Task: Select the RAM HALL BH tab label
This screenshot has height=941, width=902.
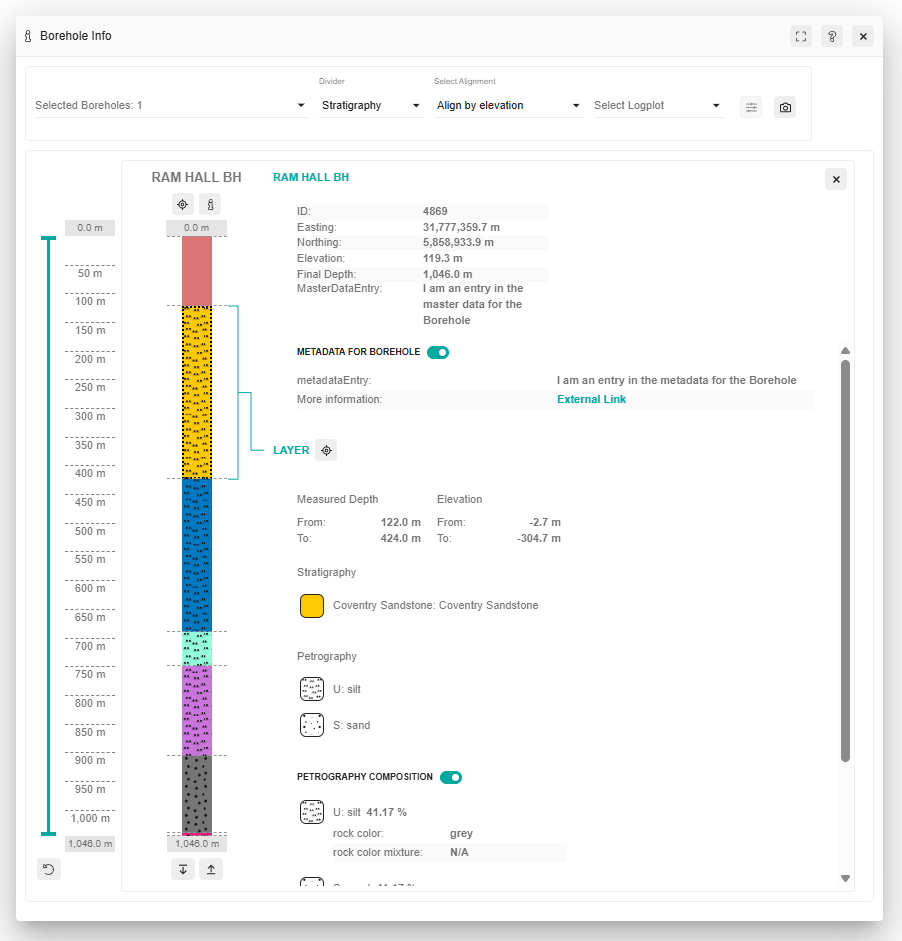Action: pyautogui.click(x=310, y=177)
